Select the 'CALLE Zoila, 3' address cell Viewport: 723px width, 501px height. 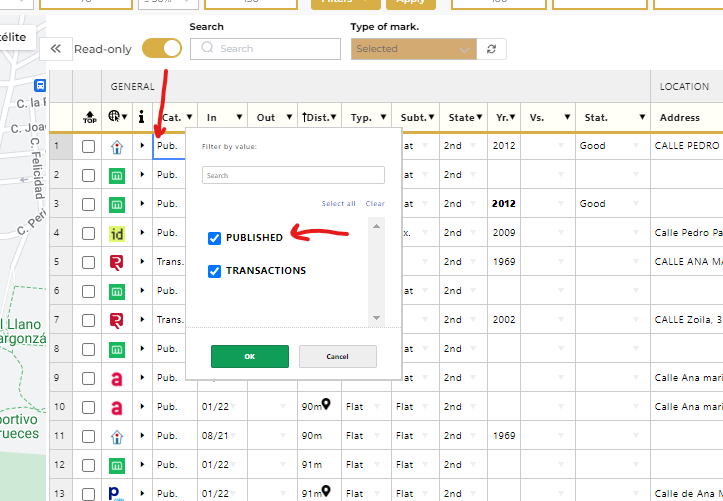point(687,319)
